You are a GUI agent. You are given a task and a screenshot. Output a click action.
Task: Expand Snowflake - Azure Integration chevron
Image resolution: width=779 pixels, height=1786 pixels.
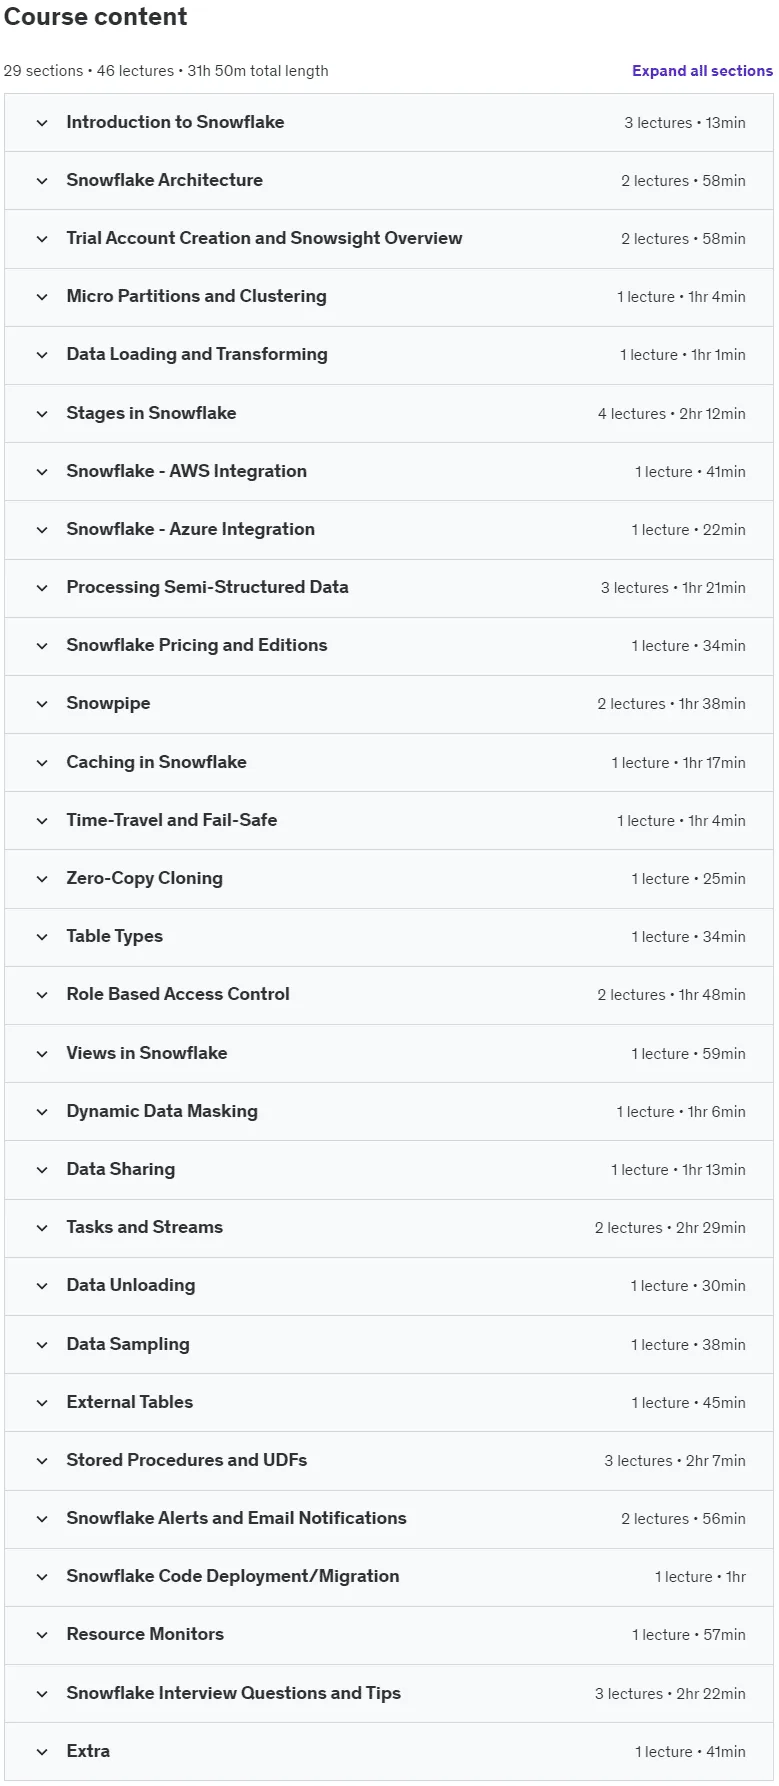pos(42,530)
